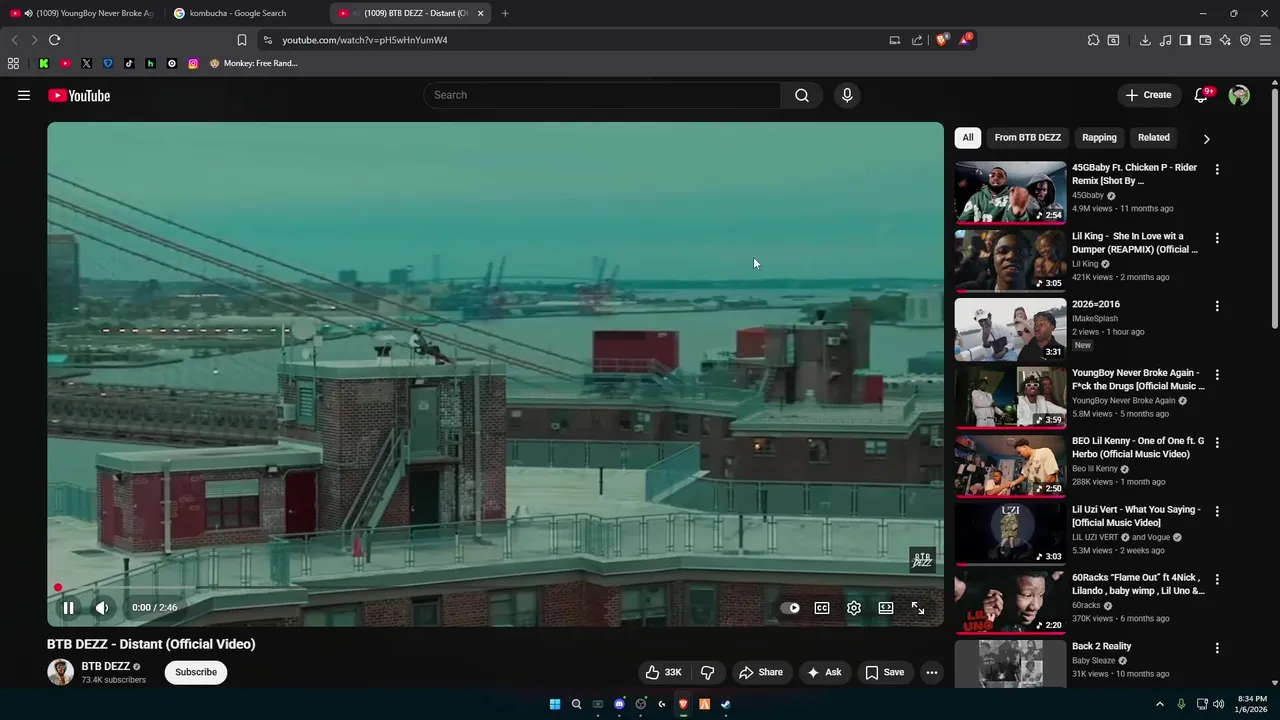Show hidden system tray icons

click(x=1160, y=704)
